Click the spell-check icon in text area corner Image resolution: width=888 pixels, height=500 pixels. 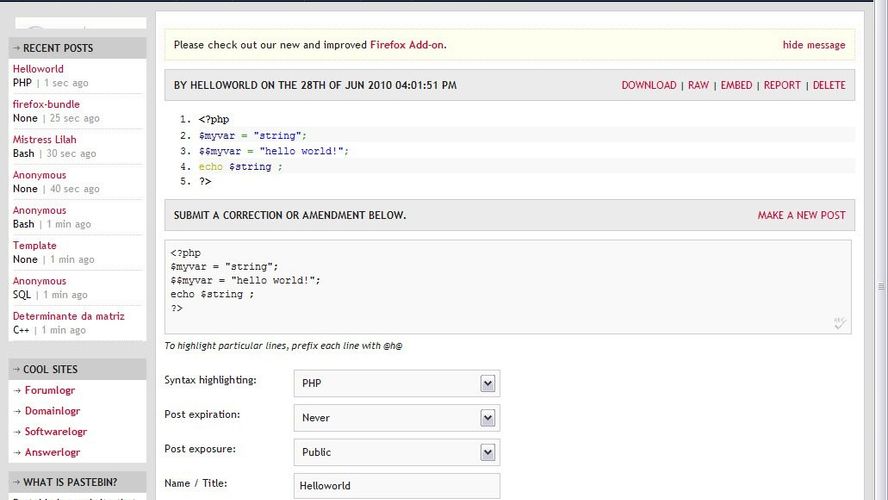[840, 323]
